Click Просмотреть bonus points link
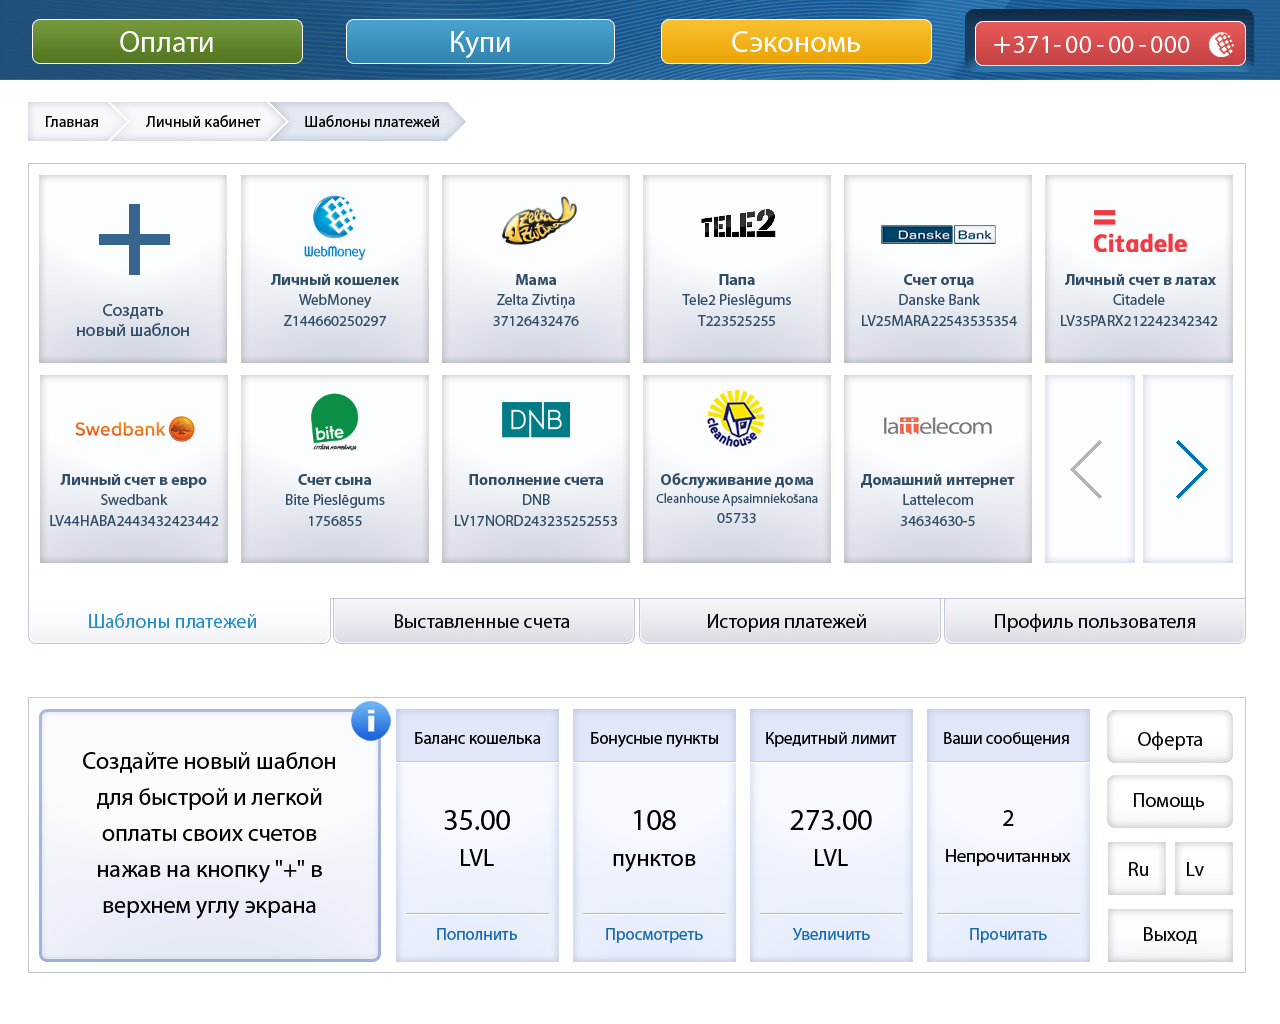The image size is (1280, 1024). tap(654, 934)
